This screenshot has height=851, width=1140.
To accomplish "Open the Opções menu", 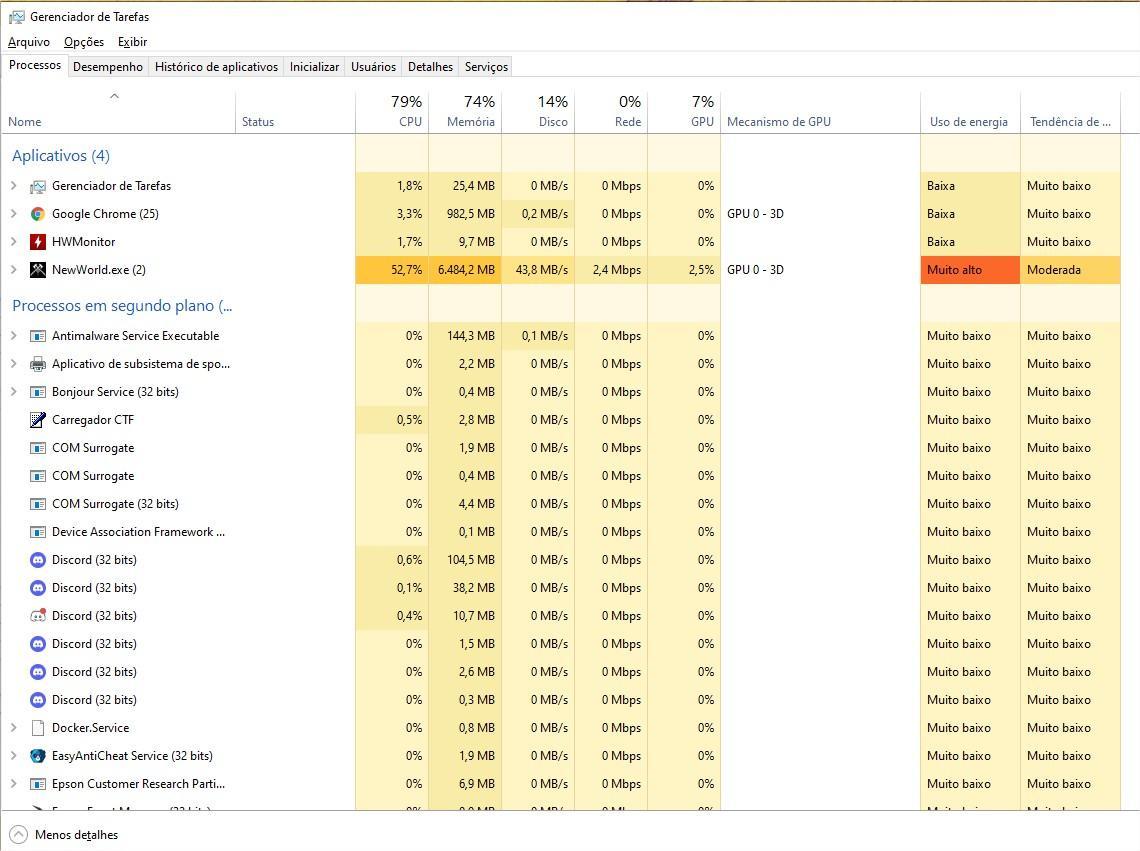I will click(x=84, y=42).
